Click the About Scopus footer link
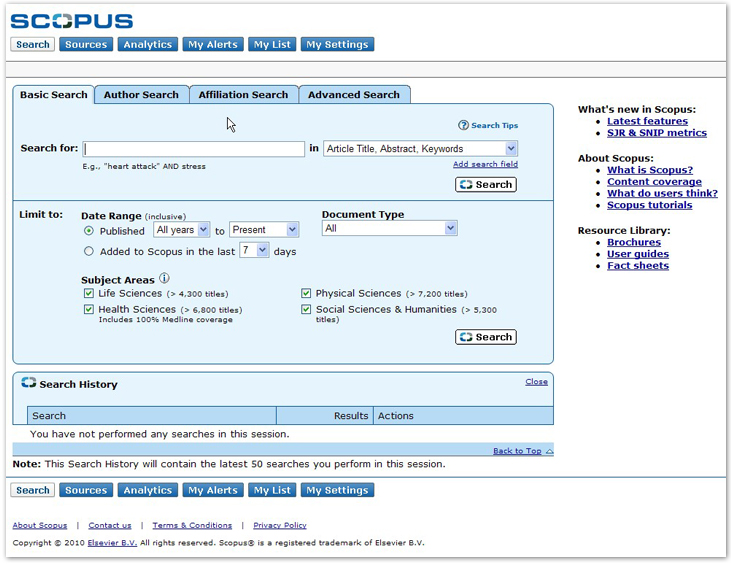 click(40, 525)
